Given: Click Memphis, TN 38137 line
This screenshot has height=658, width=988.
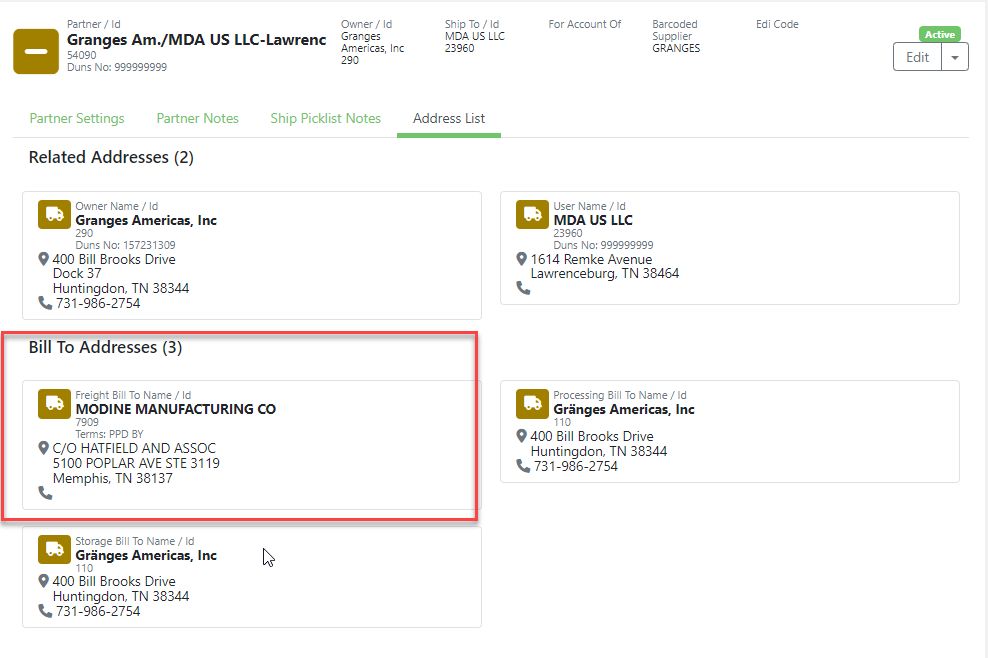Looking at the screenshot, I should (113, 478).
